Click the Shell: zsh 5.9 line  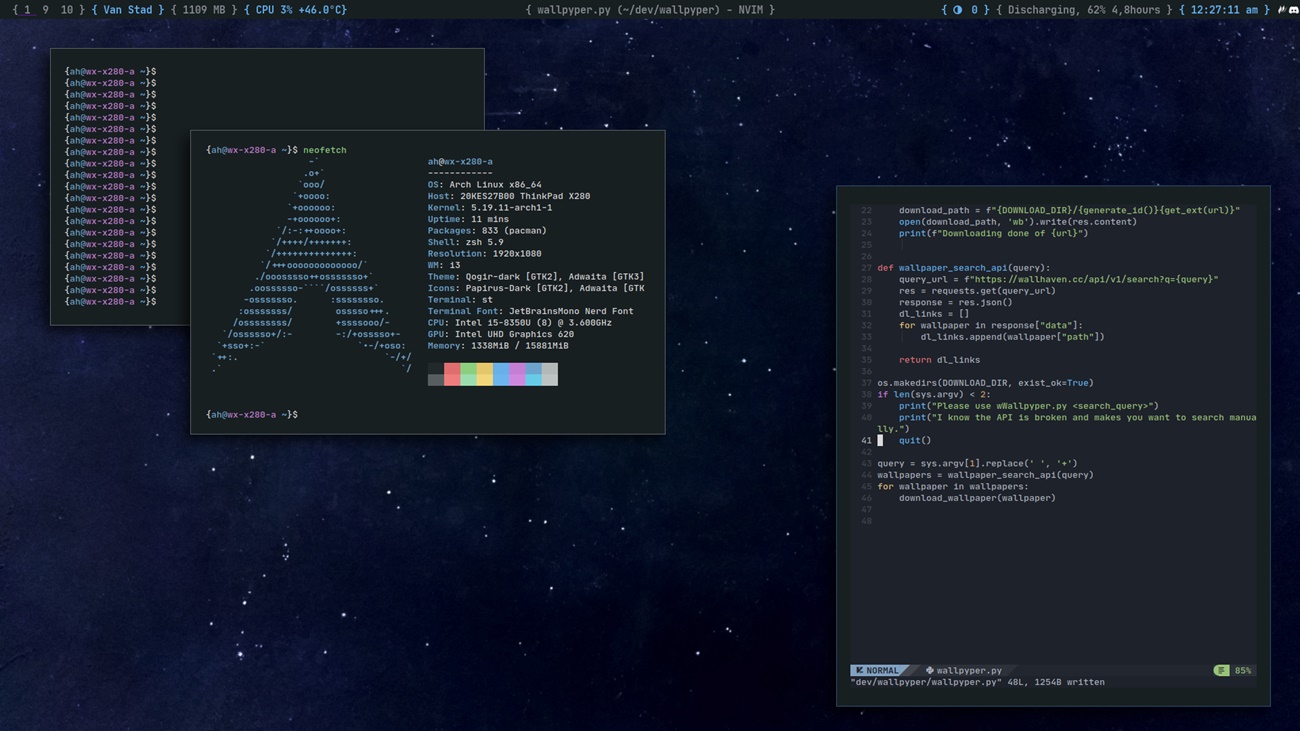[x=466, y=242]
